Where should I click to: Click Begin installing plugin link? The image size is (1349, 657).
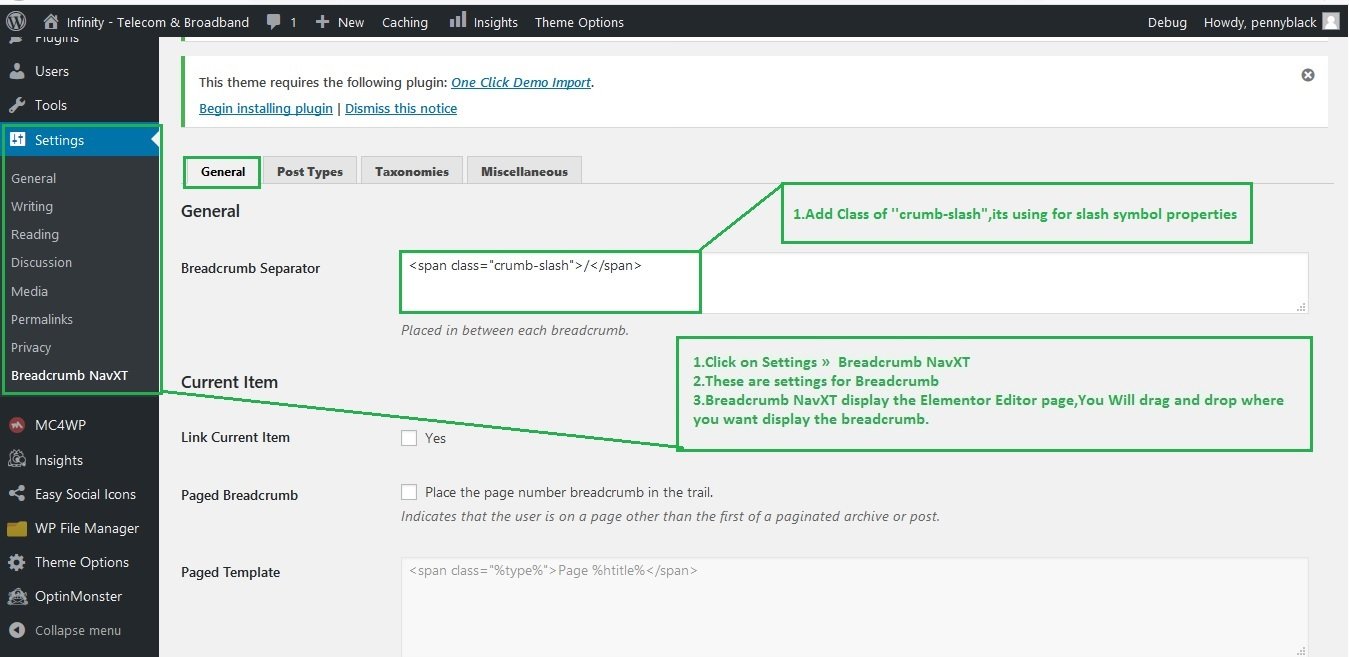coord(266,108)
